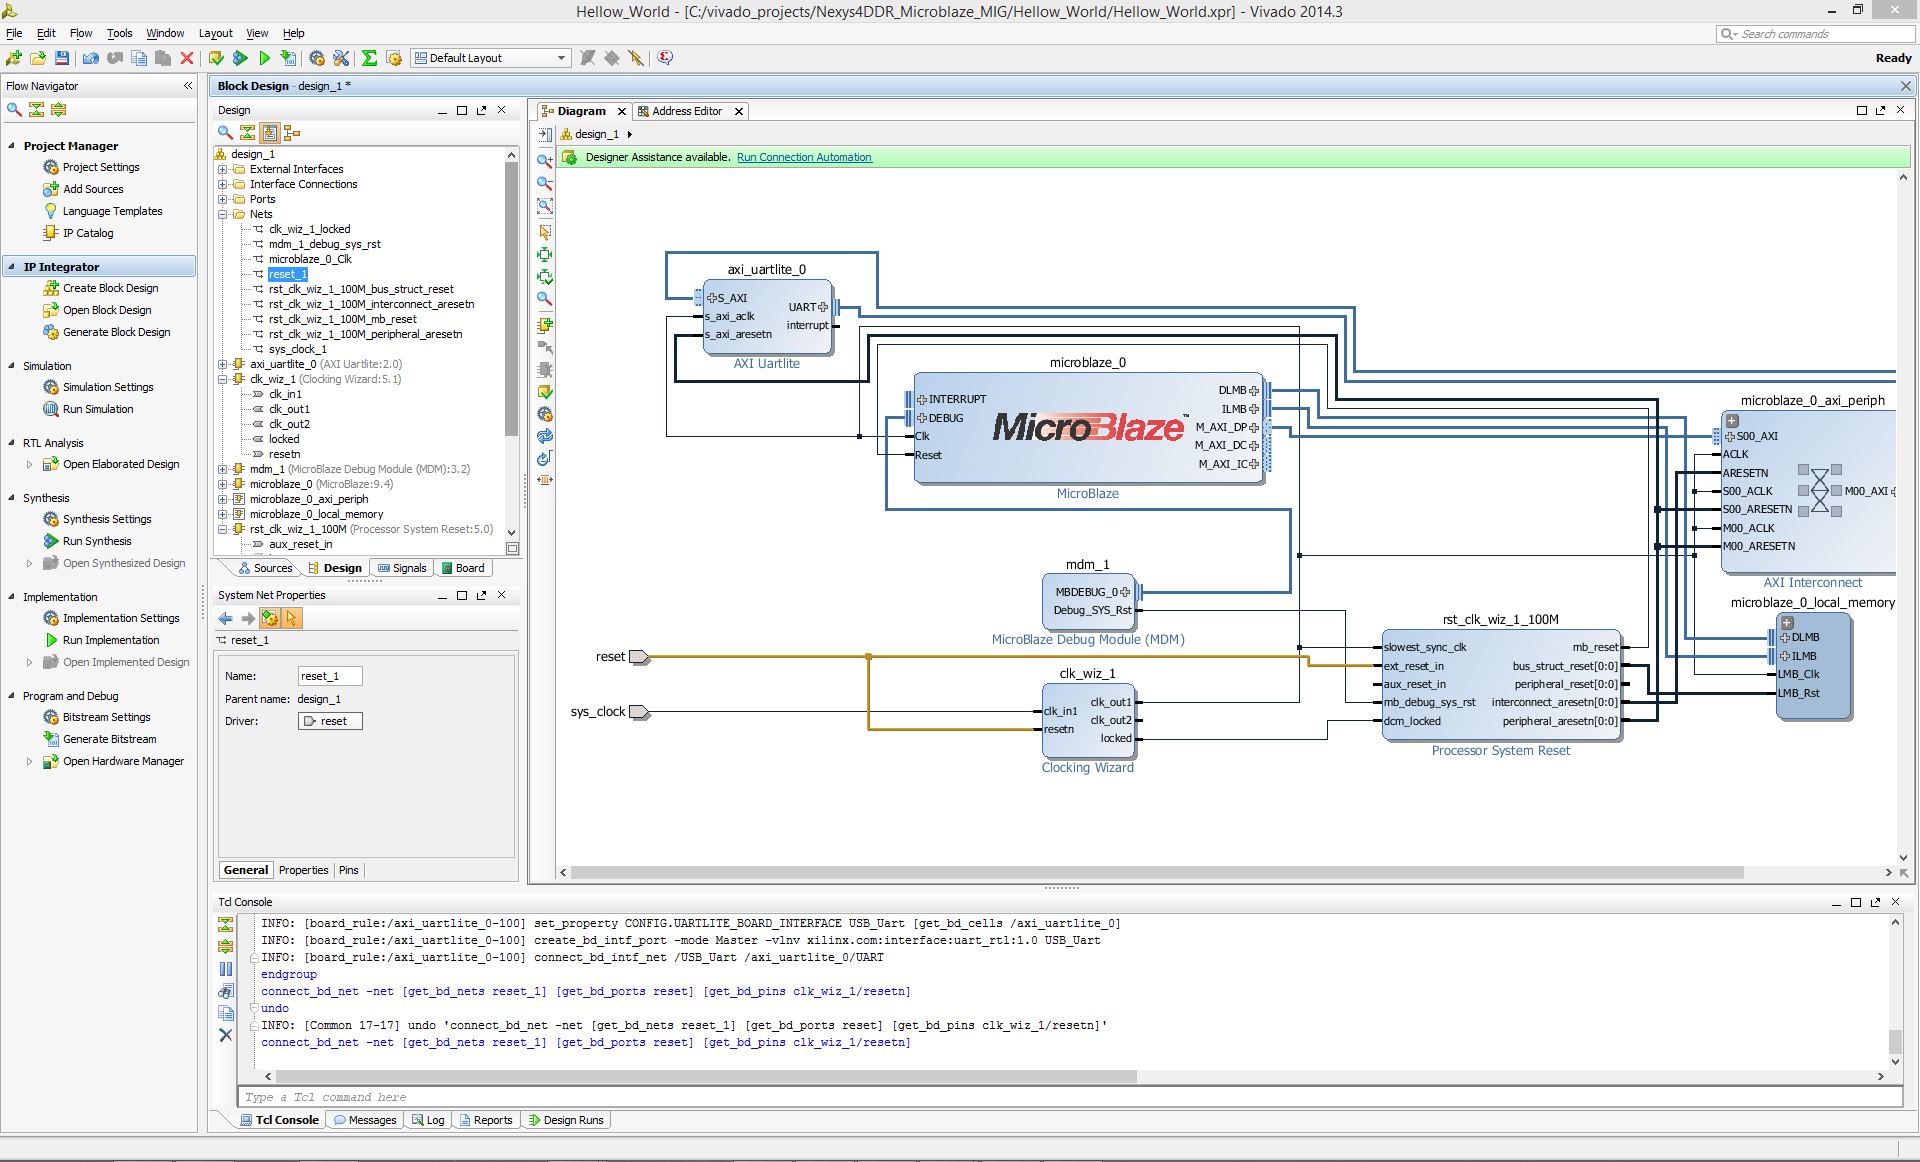This screenshot has width=1920, height=1162.
Task: Click the crossed tools project settings icon
Action: pyautogui.click(x=341, y=58)
